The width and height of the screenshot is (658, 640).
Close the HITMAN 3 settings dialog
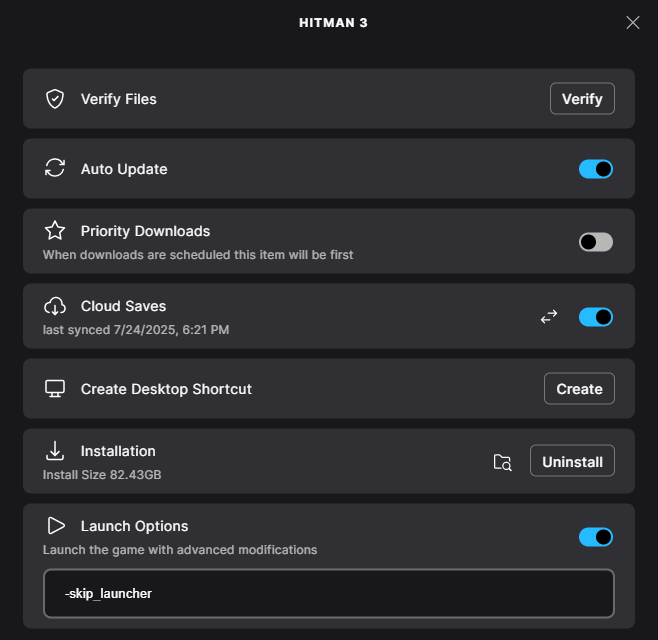click(633, 22)
